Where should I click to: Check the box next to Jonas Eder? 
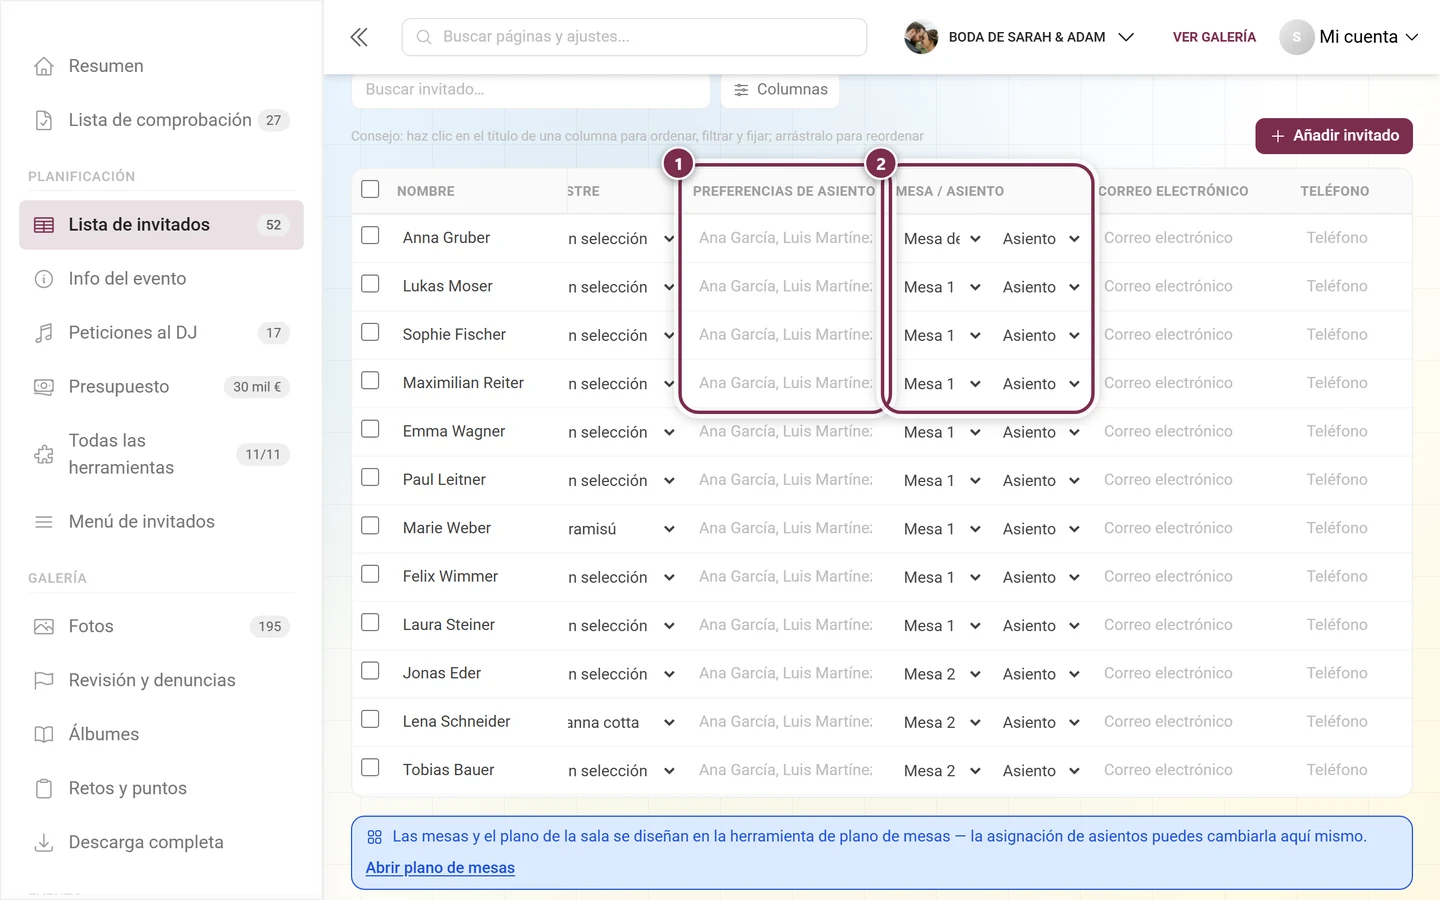pos(370,671)
